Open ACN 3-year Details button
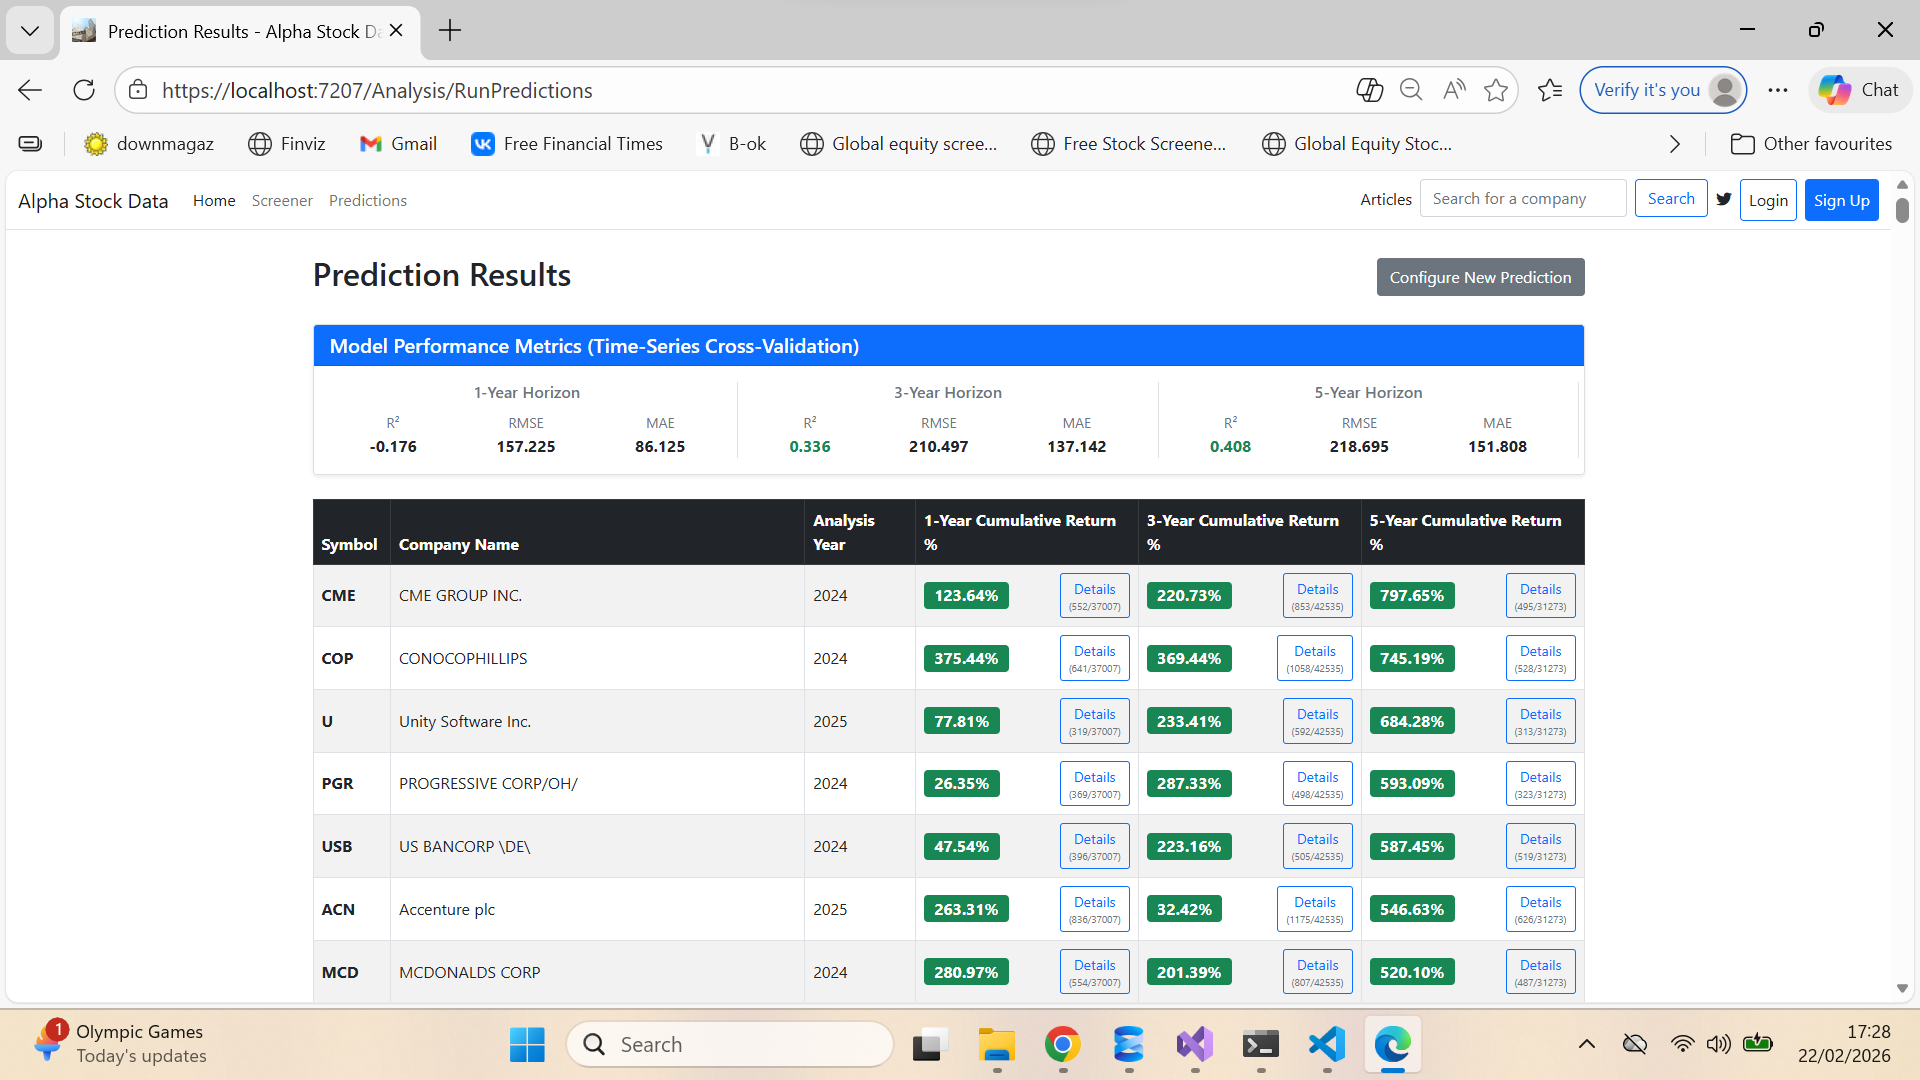This screenshot has width=1920, height=1080. 1315,909
